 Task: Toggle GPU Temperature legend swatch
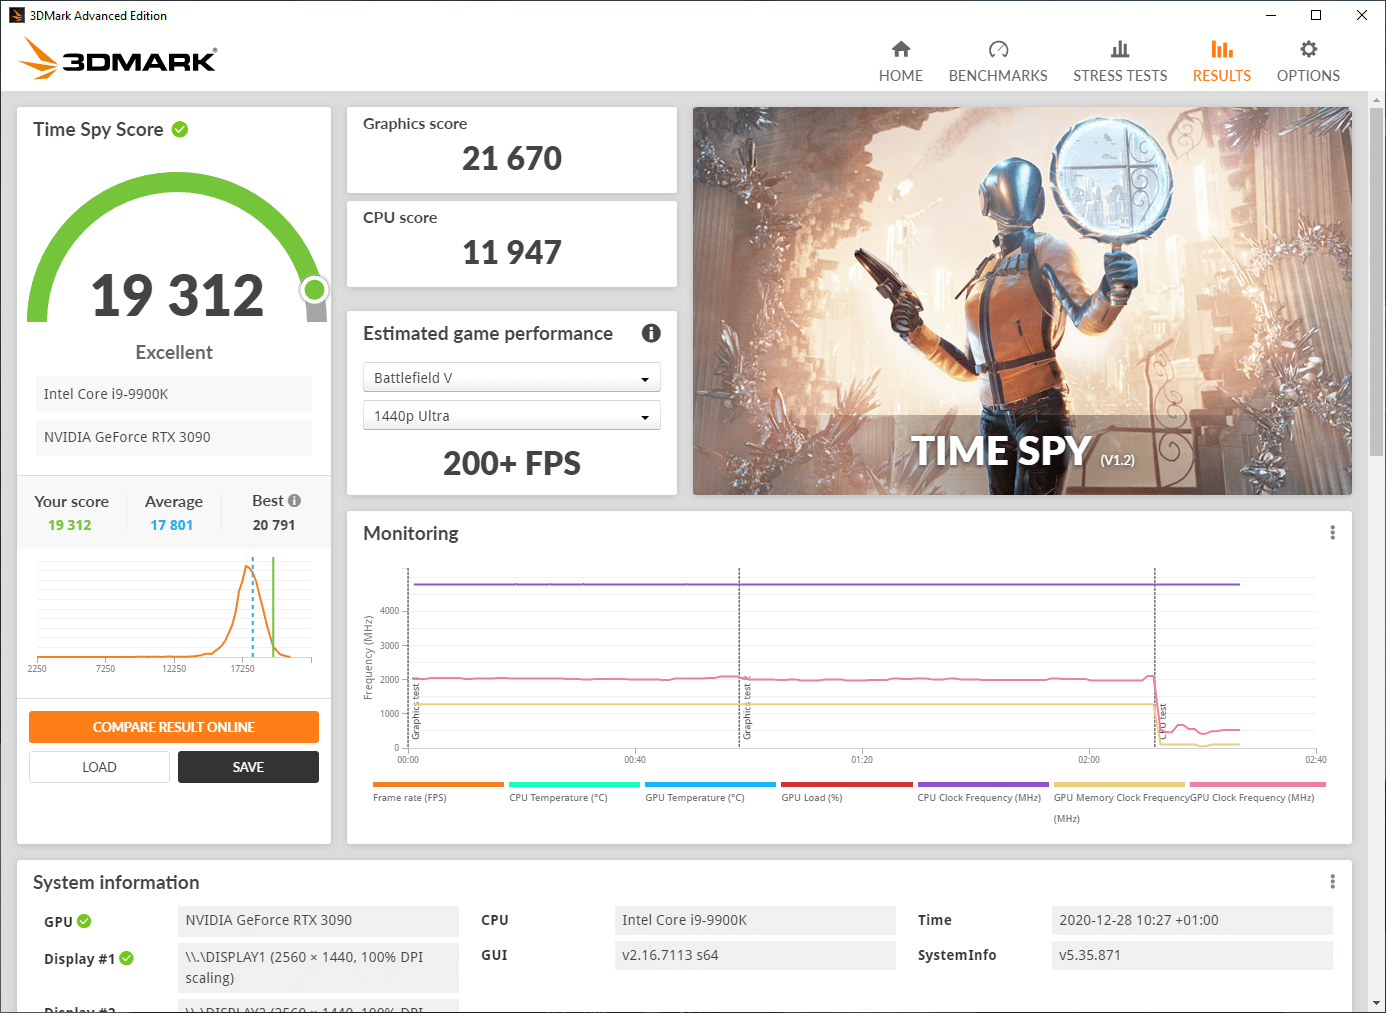[x=710, y=785]
